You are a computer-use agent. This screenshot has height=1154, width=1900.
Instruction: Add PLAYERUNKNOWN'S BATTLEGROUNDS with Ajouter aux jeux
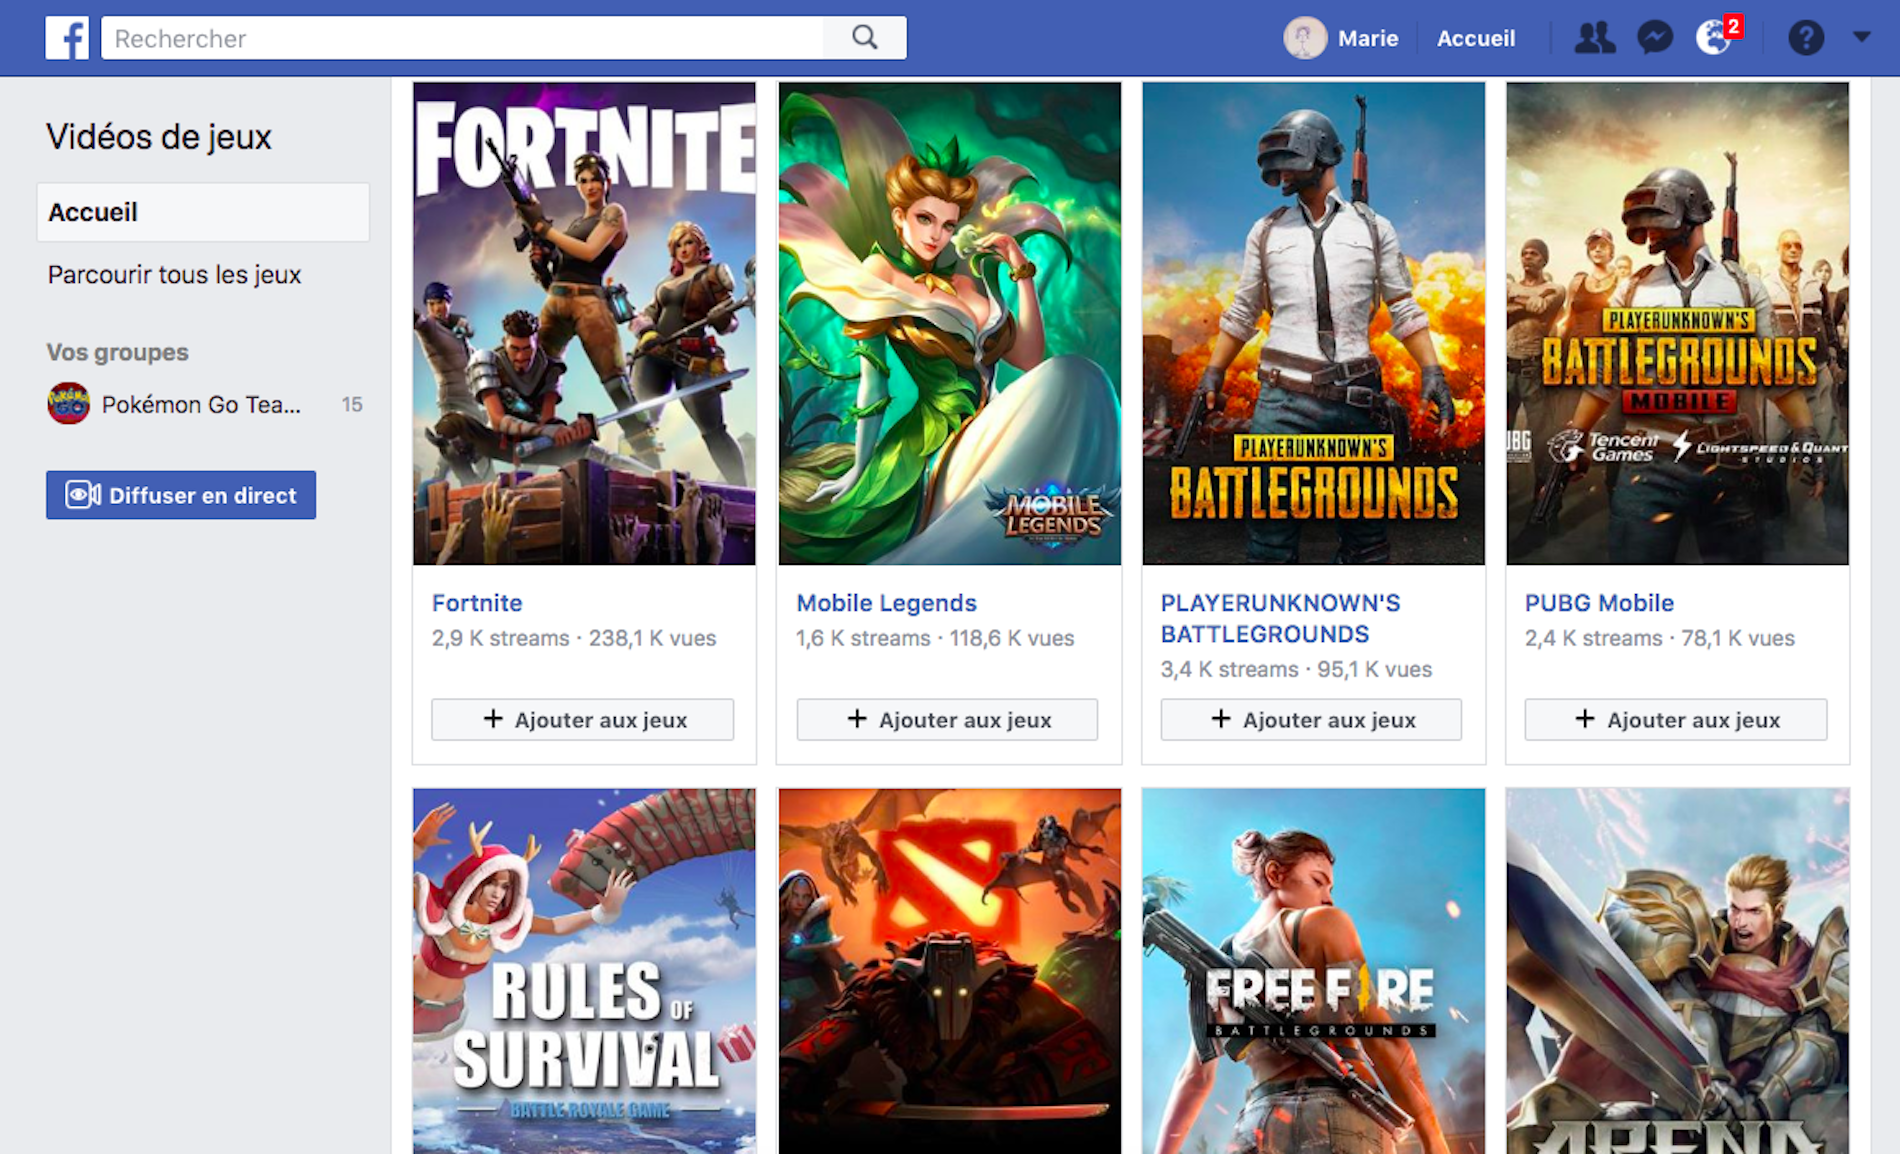pos(1311,720)
